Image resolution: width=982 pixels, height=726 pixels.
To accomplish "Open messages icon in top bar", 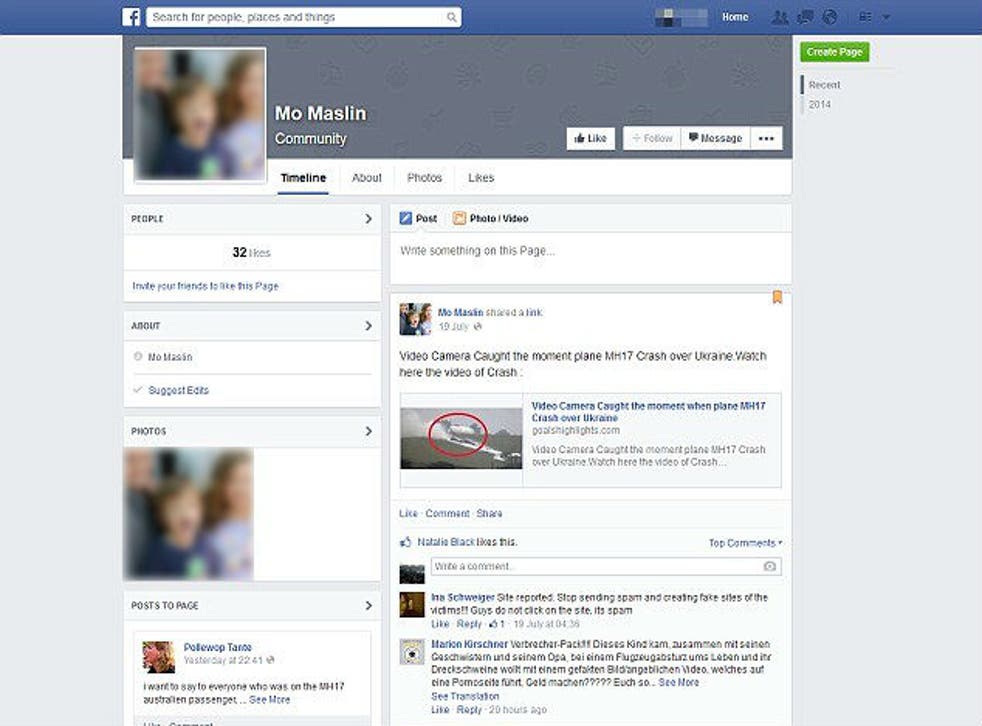I will [805, 17].
